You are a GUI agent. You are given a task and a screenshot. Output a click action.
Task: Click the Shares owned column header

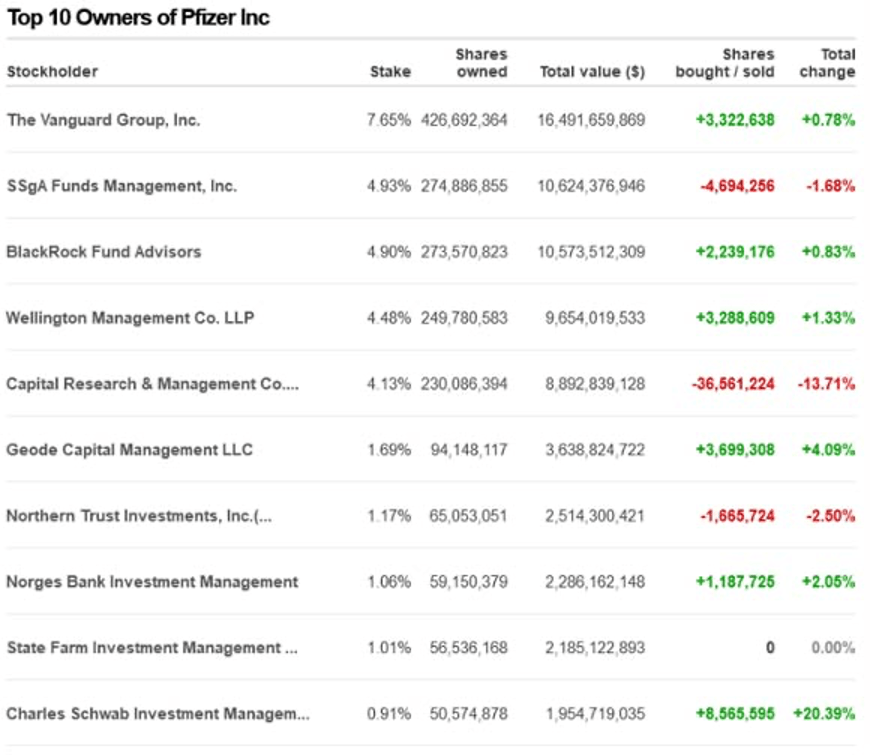point(481,63)
